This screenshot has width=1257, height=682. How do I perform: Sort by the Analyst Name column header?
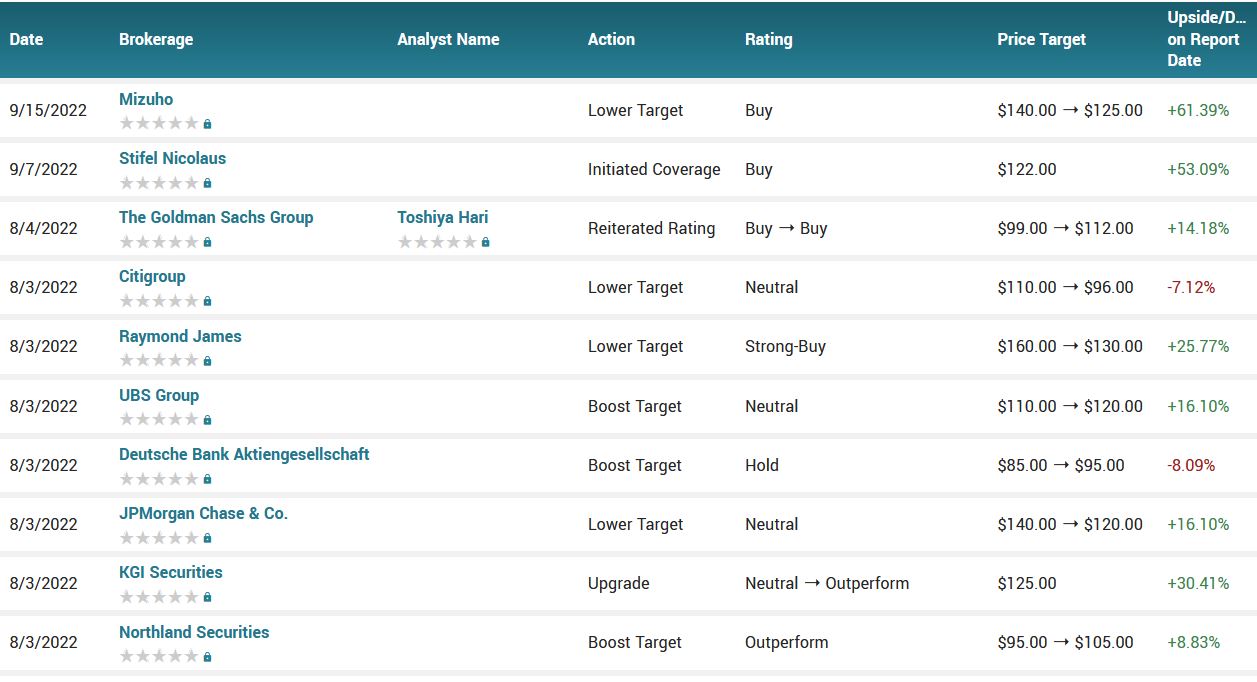pos(448,39)
